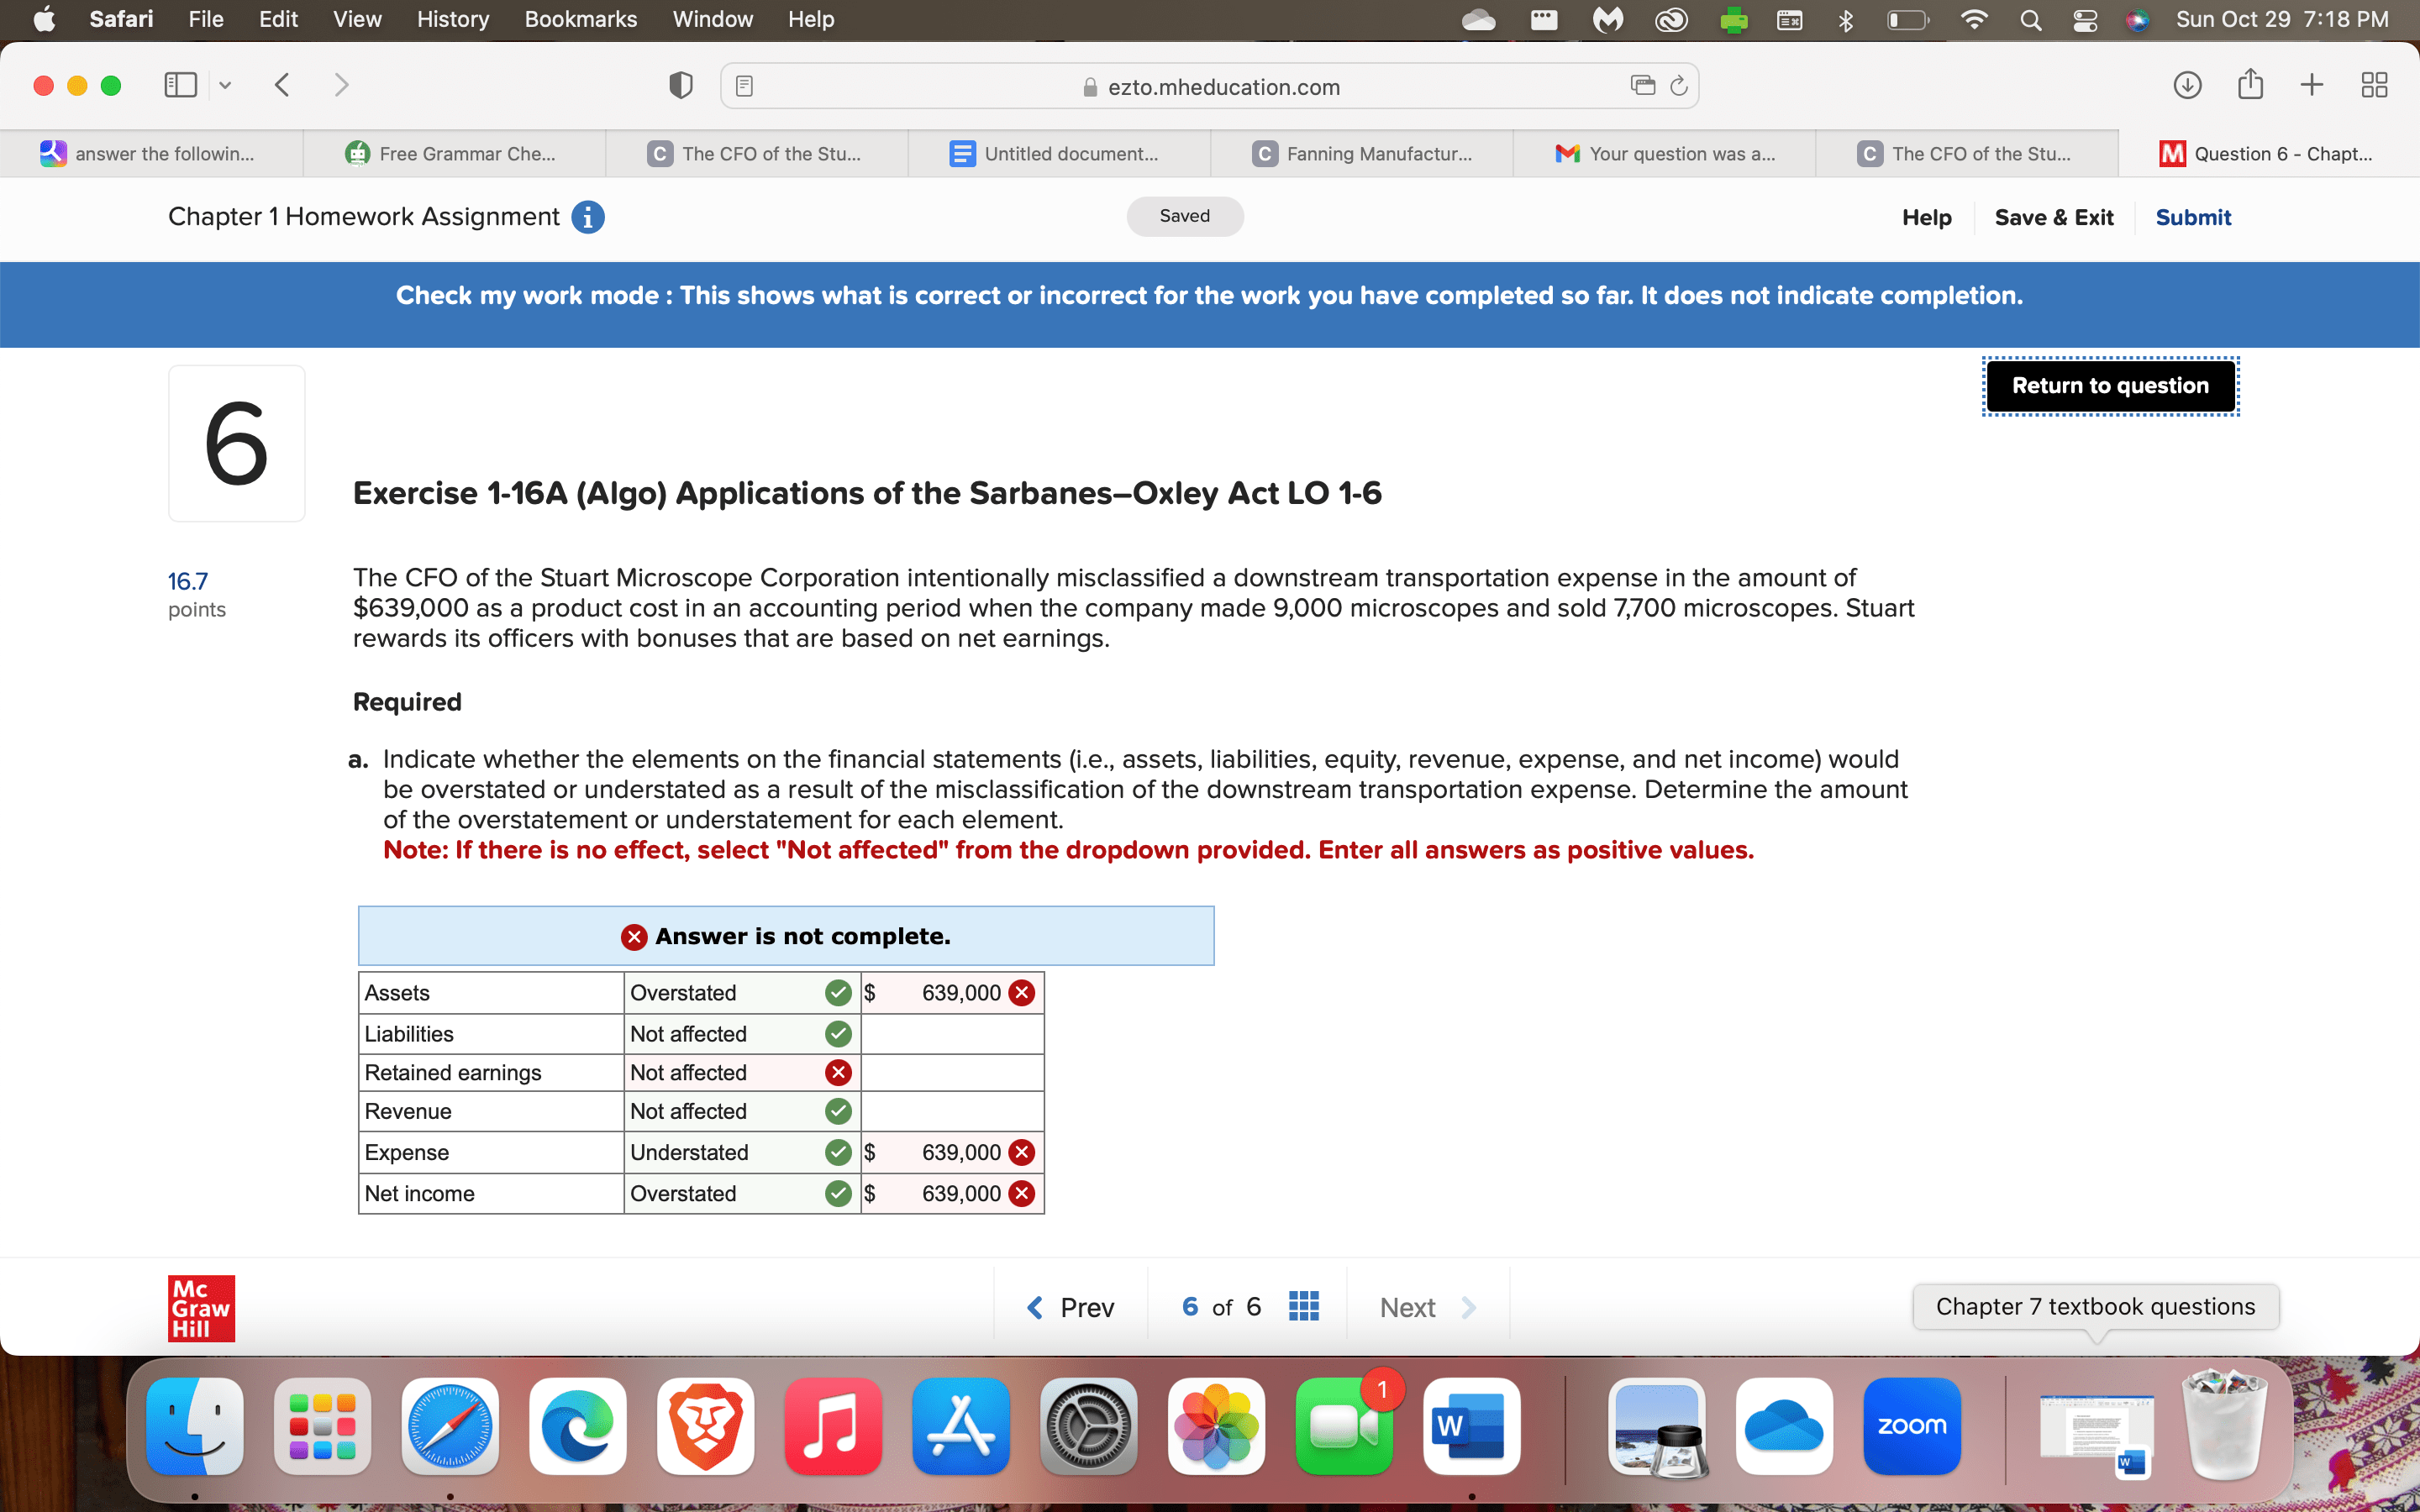Click the assignment info icon
This screenshot has width=2420, height=1512.
click(588, 217)
